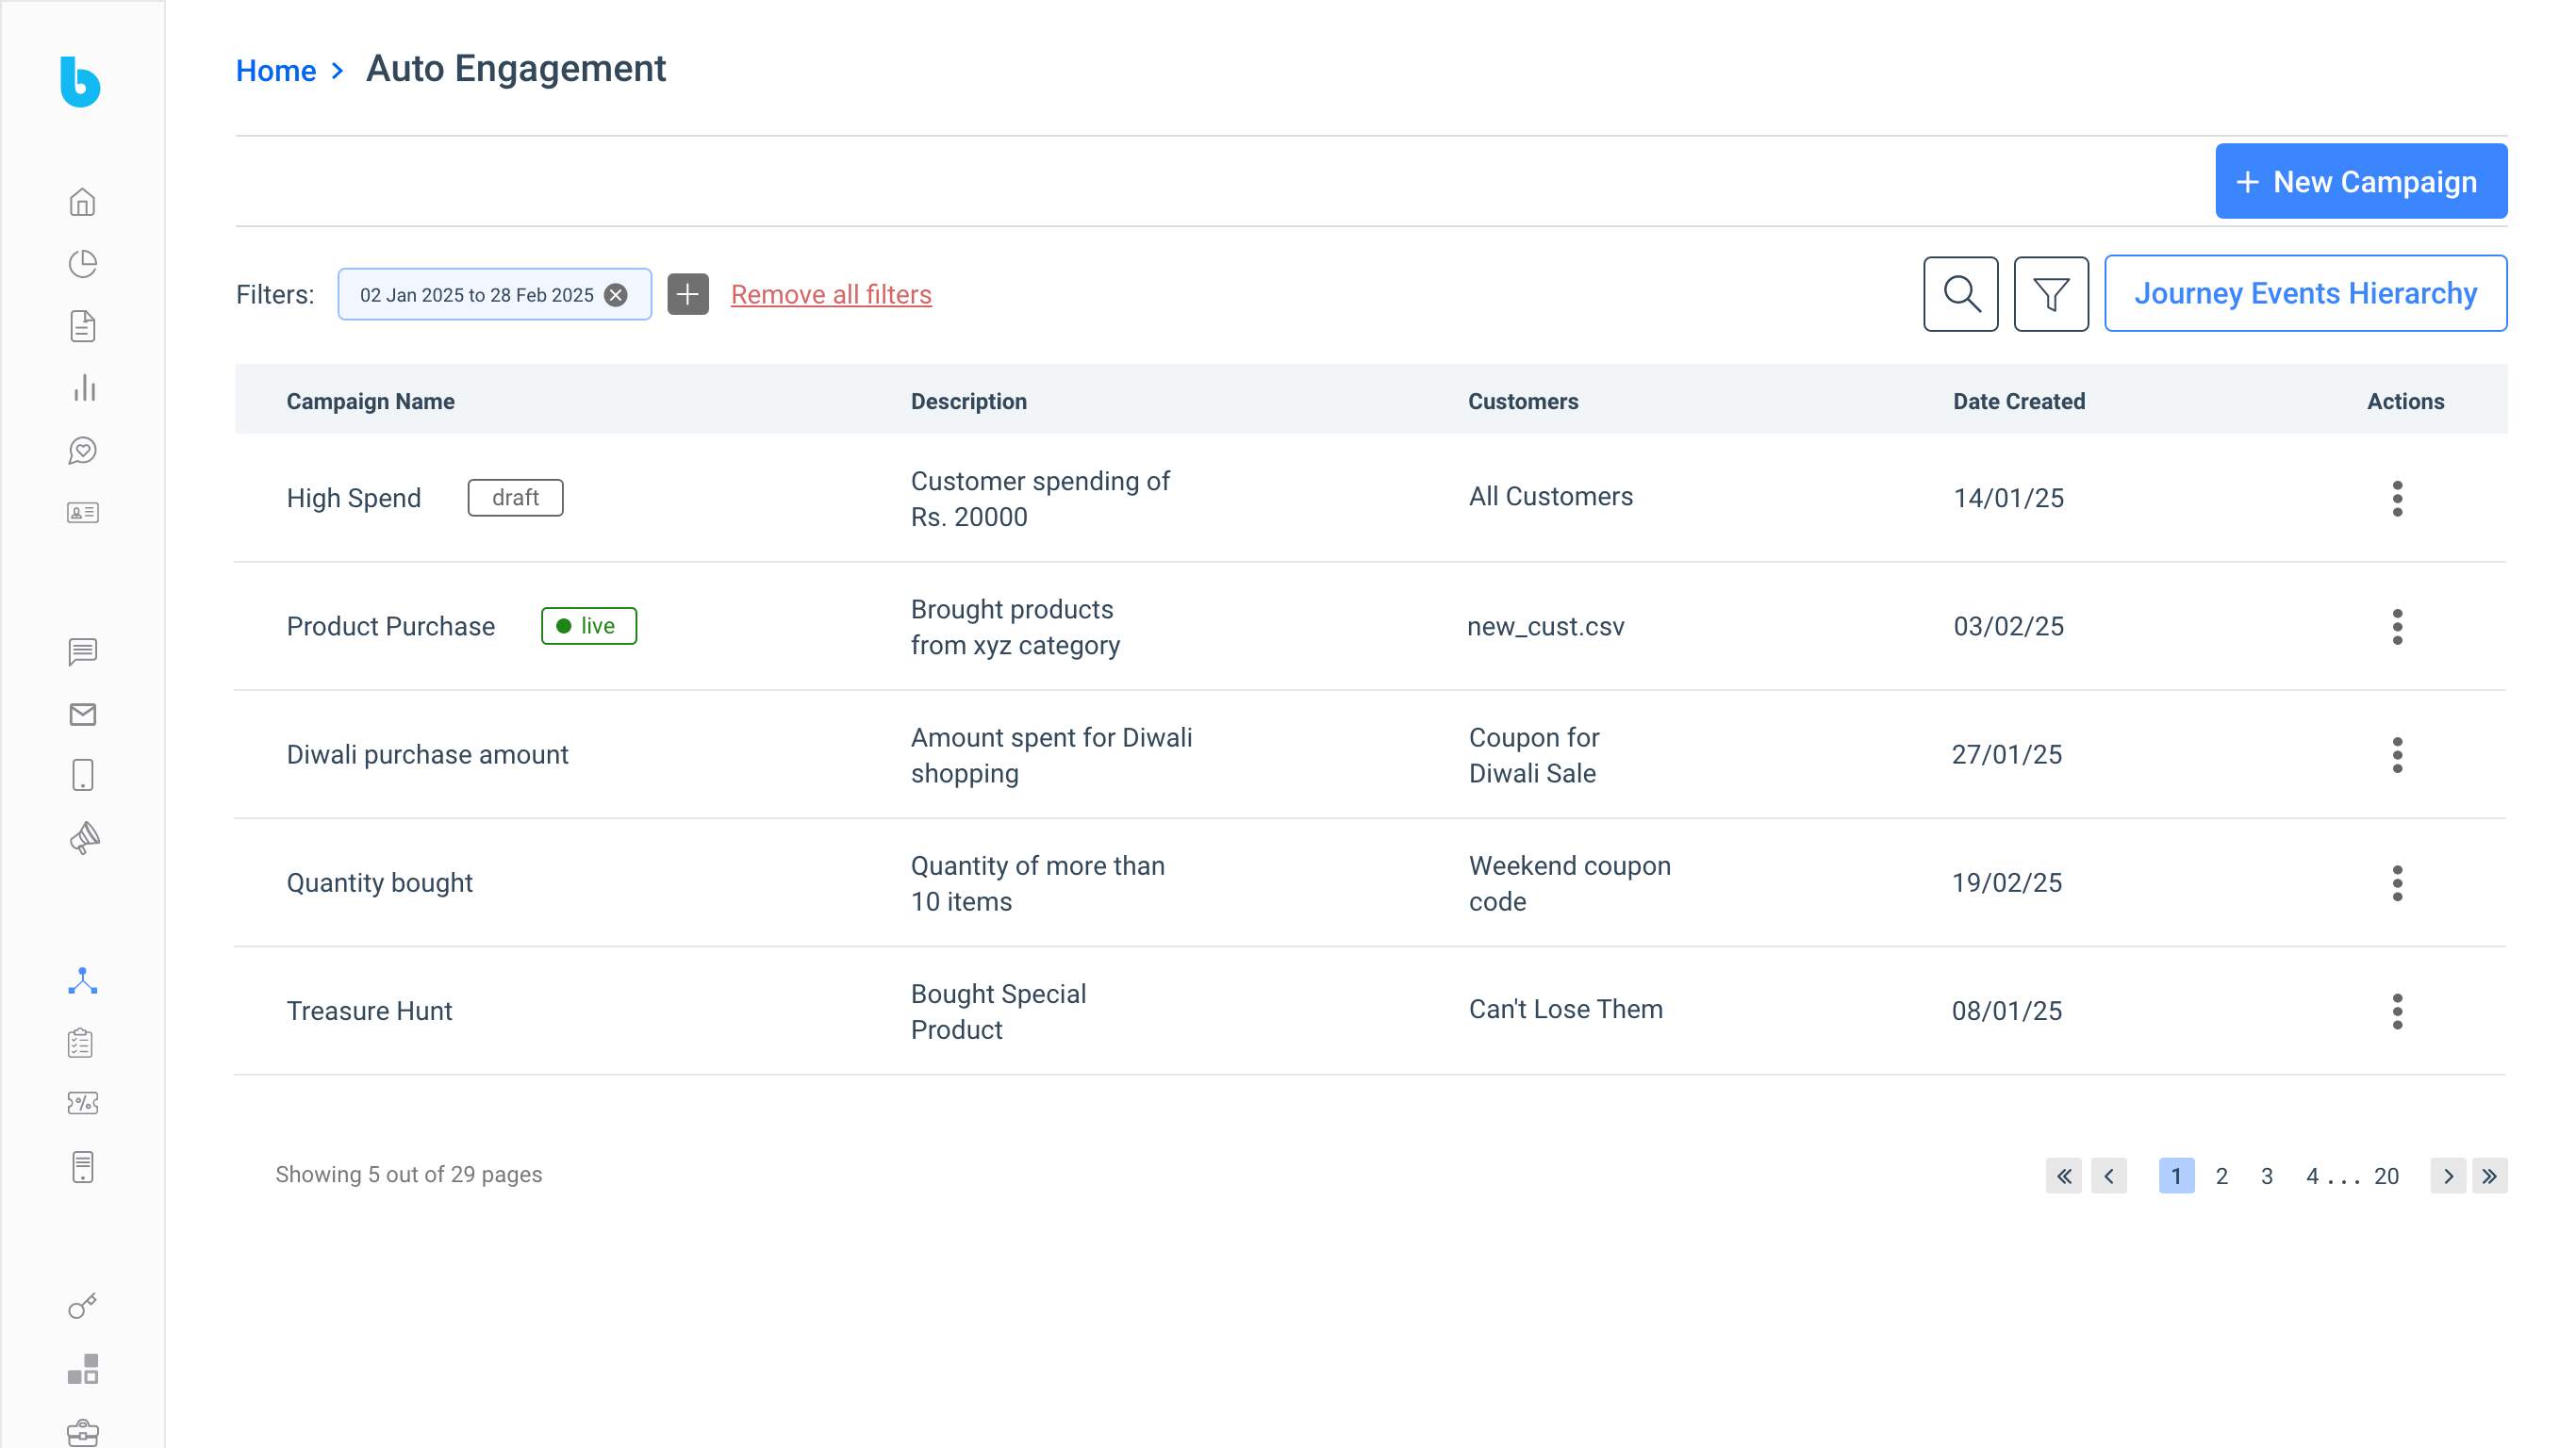Open actions menu for High Spend campaign
Viewport: 2576px width, 1448px height.
[x=2398, y=498]
